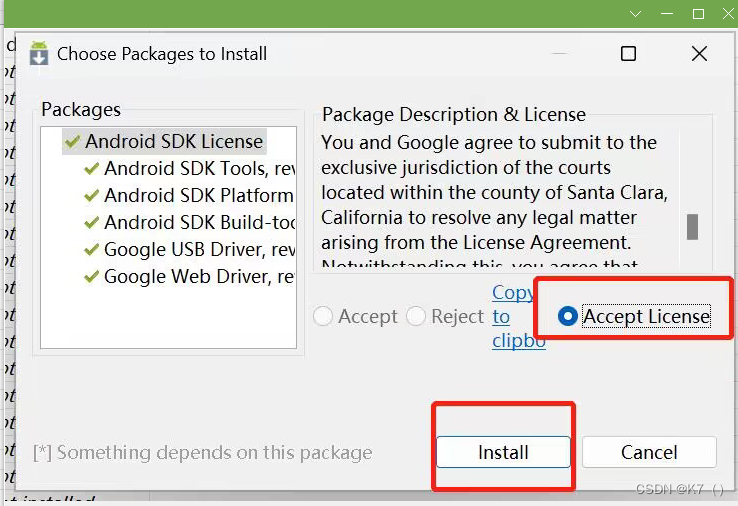Select the Android SDK Tools package row

pos(190,169)
